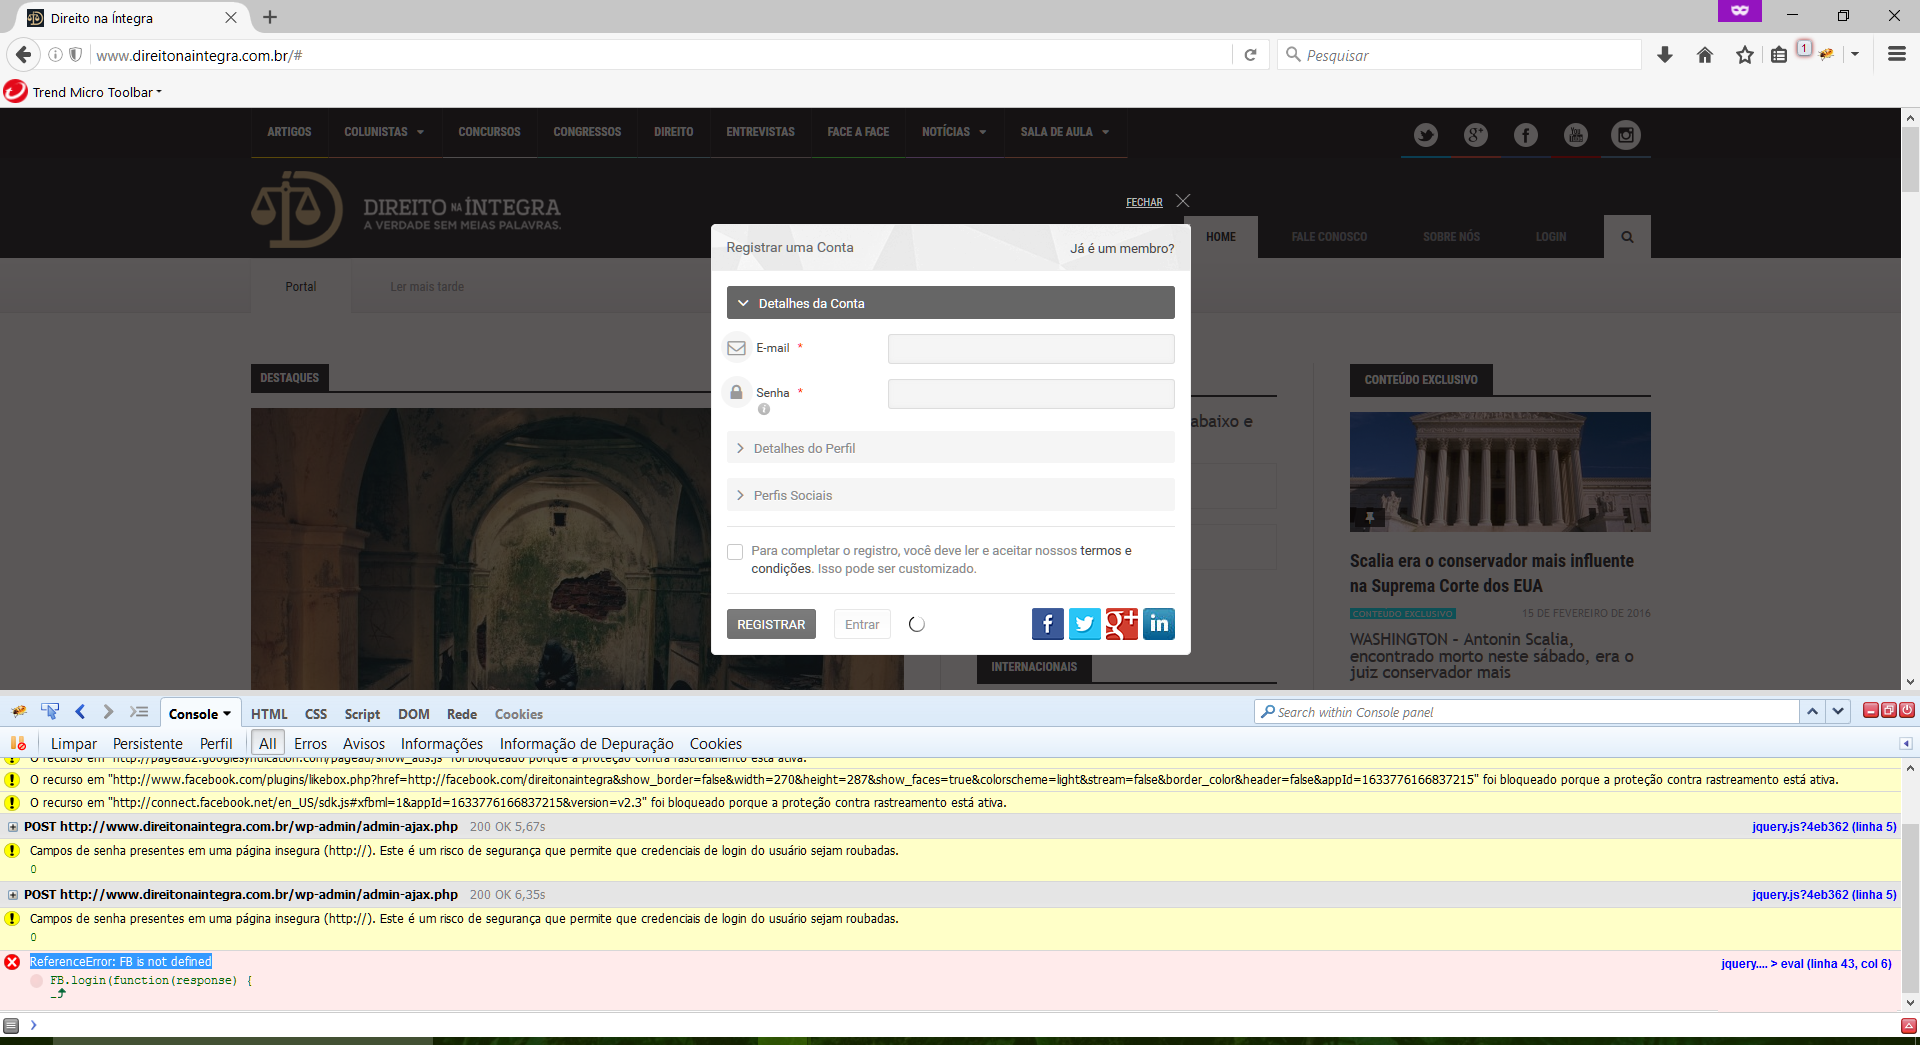Open the Console panel dropdown arrow
This screenshot has height=1045, width=1920.
[227, 714]
